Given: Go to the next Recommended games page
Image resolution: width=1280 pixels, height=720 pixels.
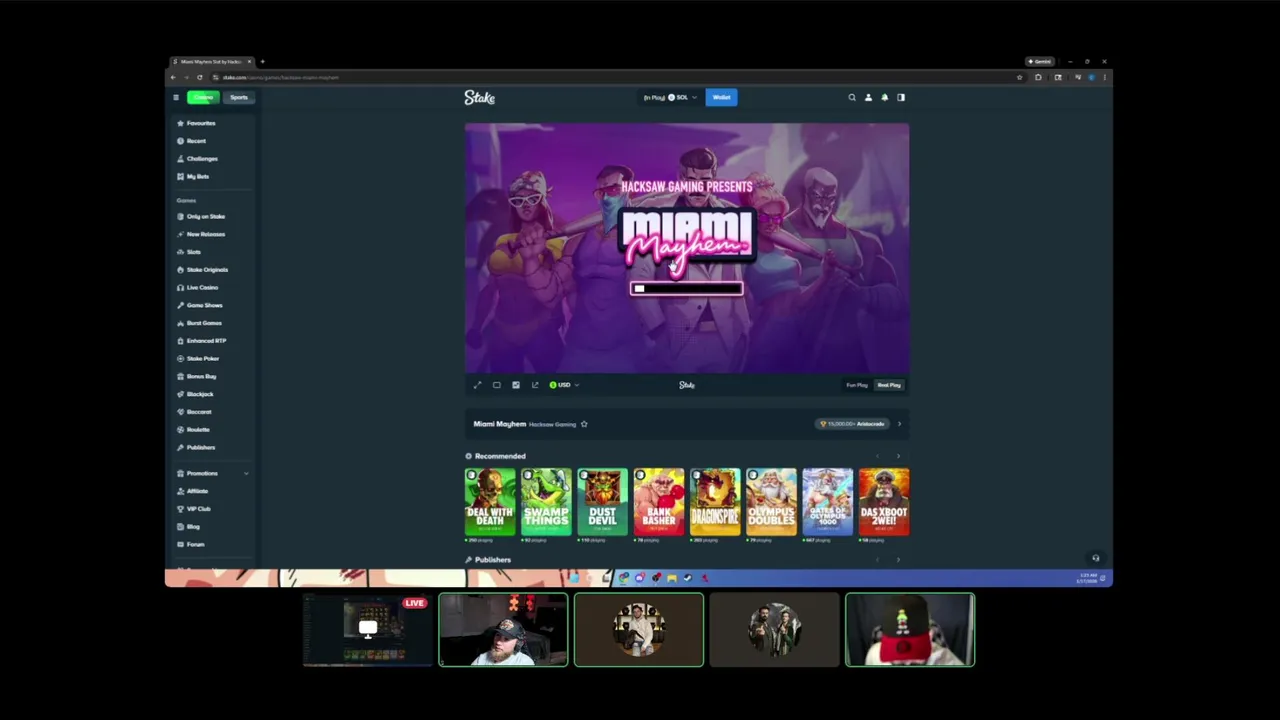Looking at the screenshot, I should (897, 456).
